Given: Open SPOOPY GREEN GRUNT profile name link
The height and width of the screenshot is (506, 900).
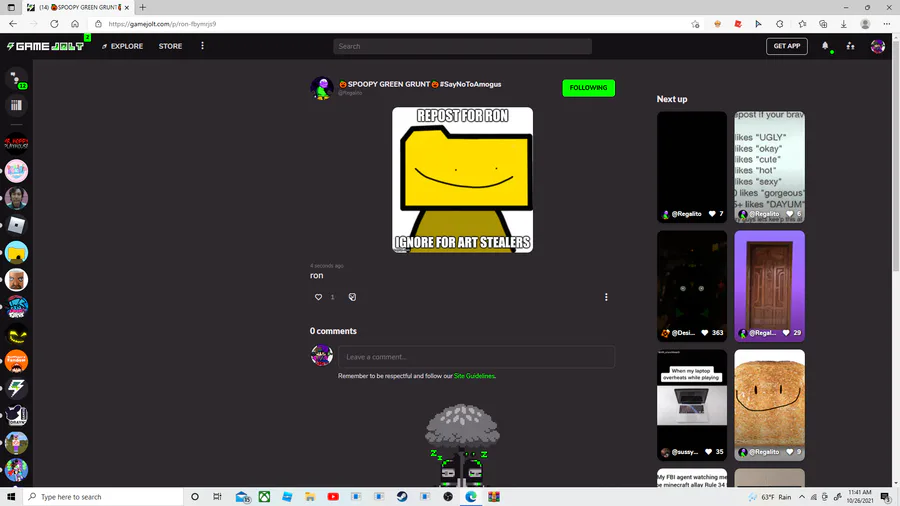Looking at the screenshot, I should coord(420,84).
